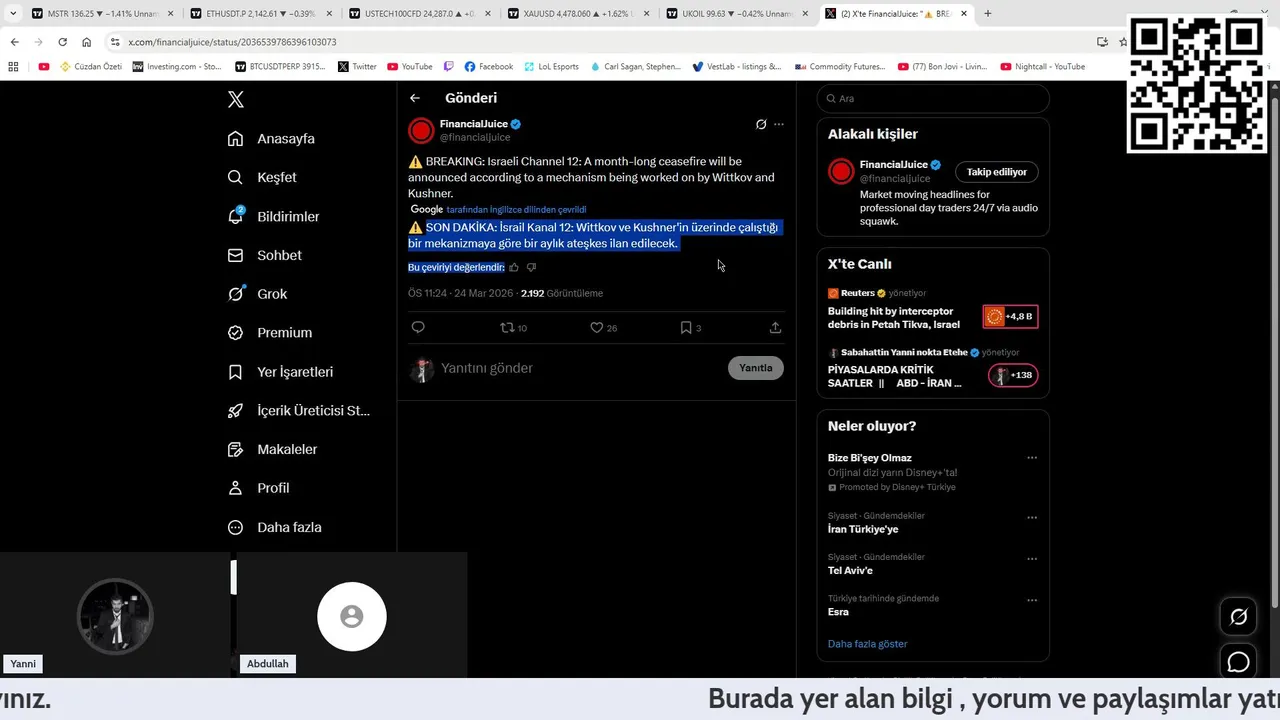Click the translated-from-English Google link
The height and width of the screenshot is (720, 1280).
tap(516, 210)
